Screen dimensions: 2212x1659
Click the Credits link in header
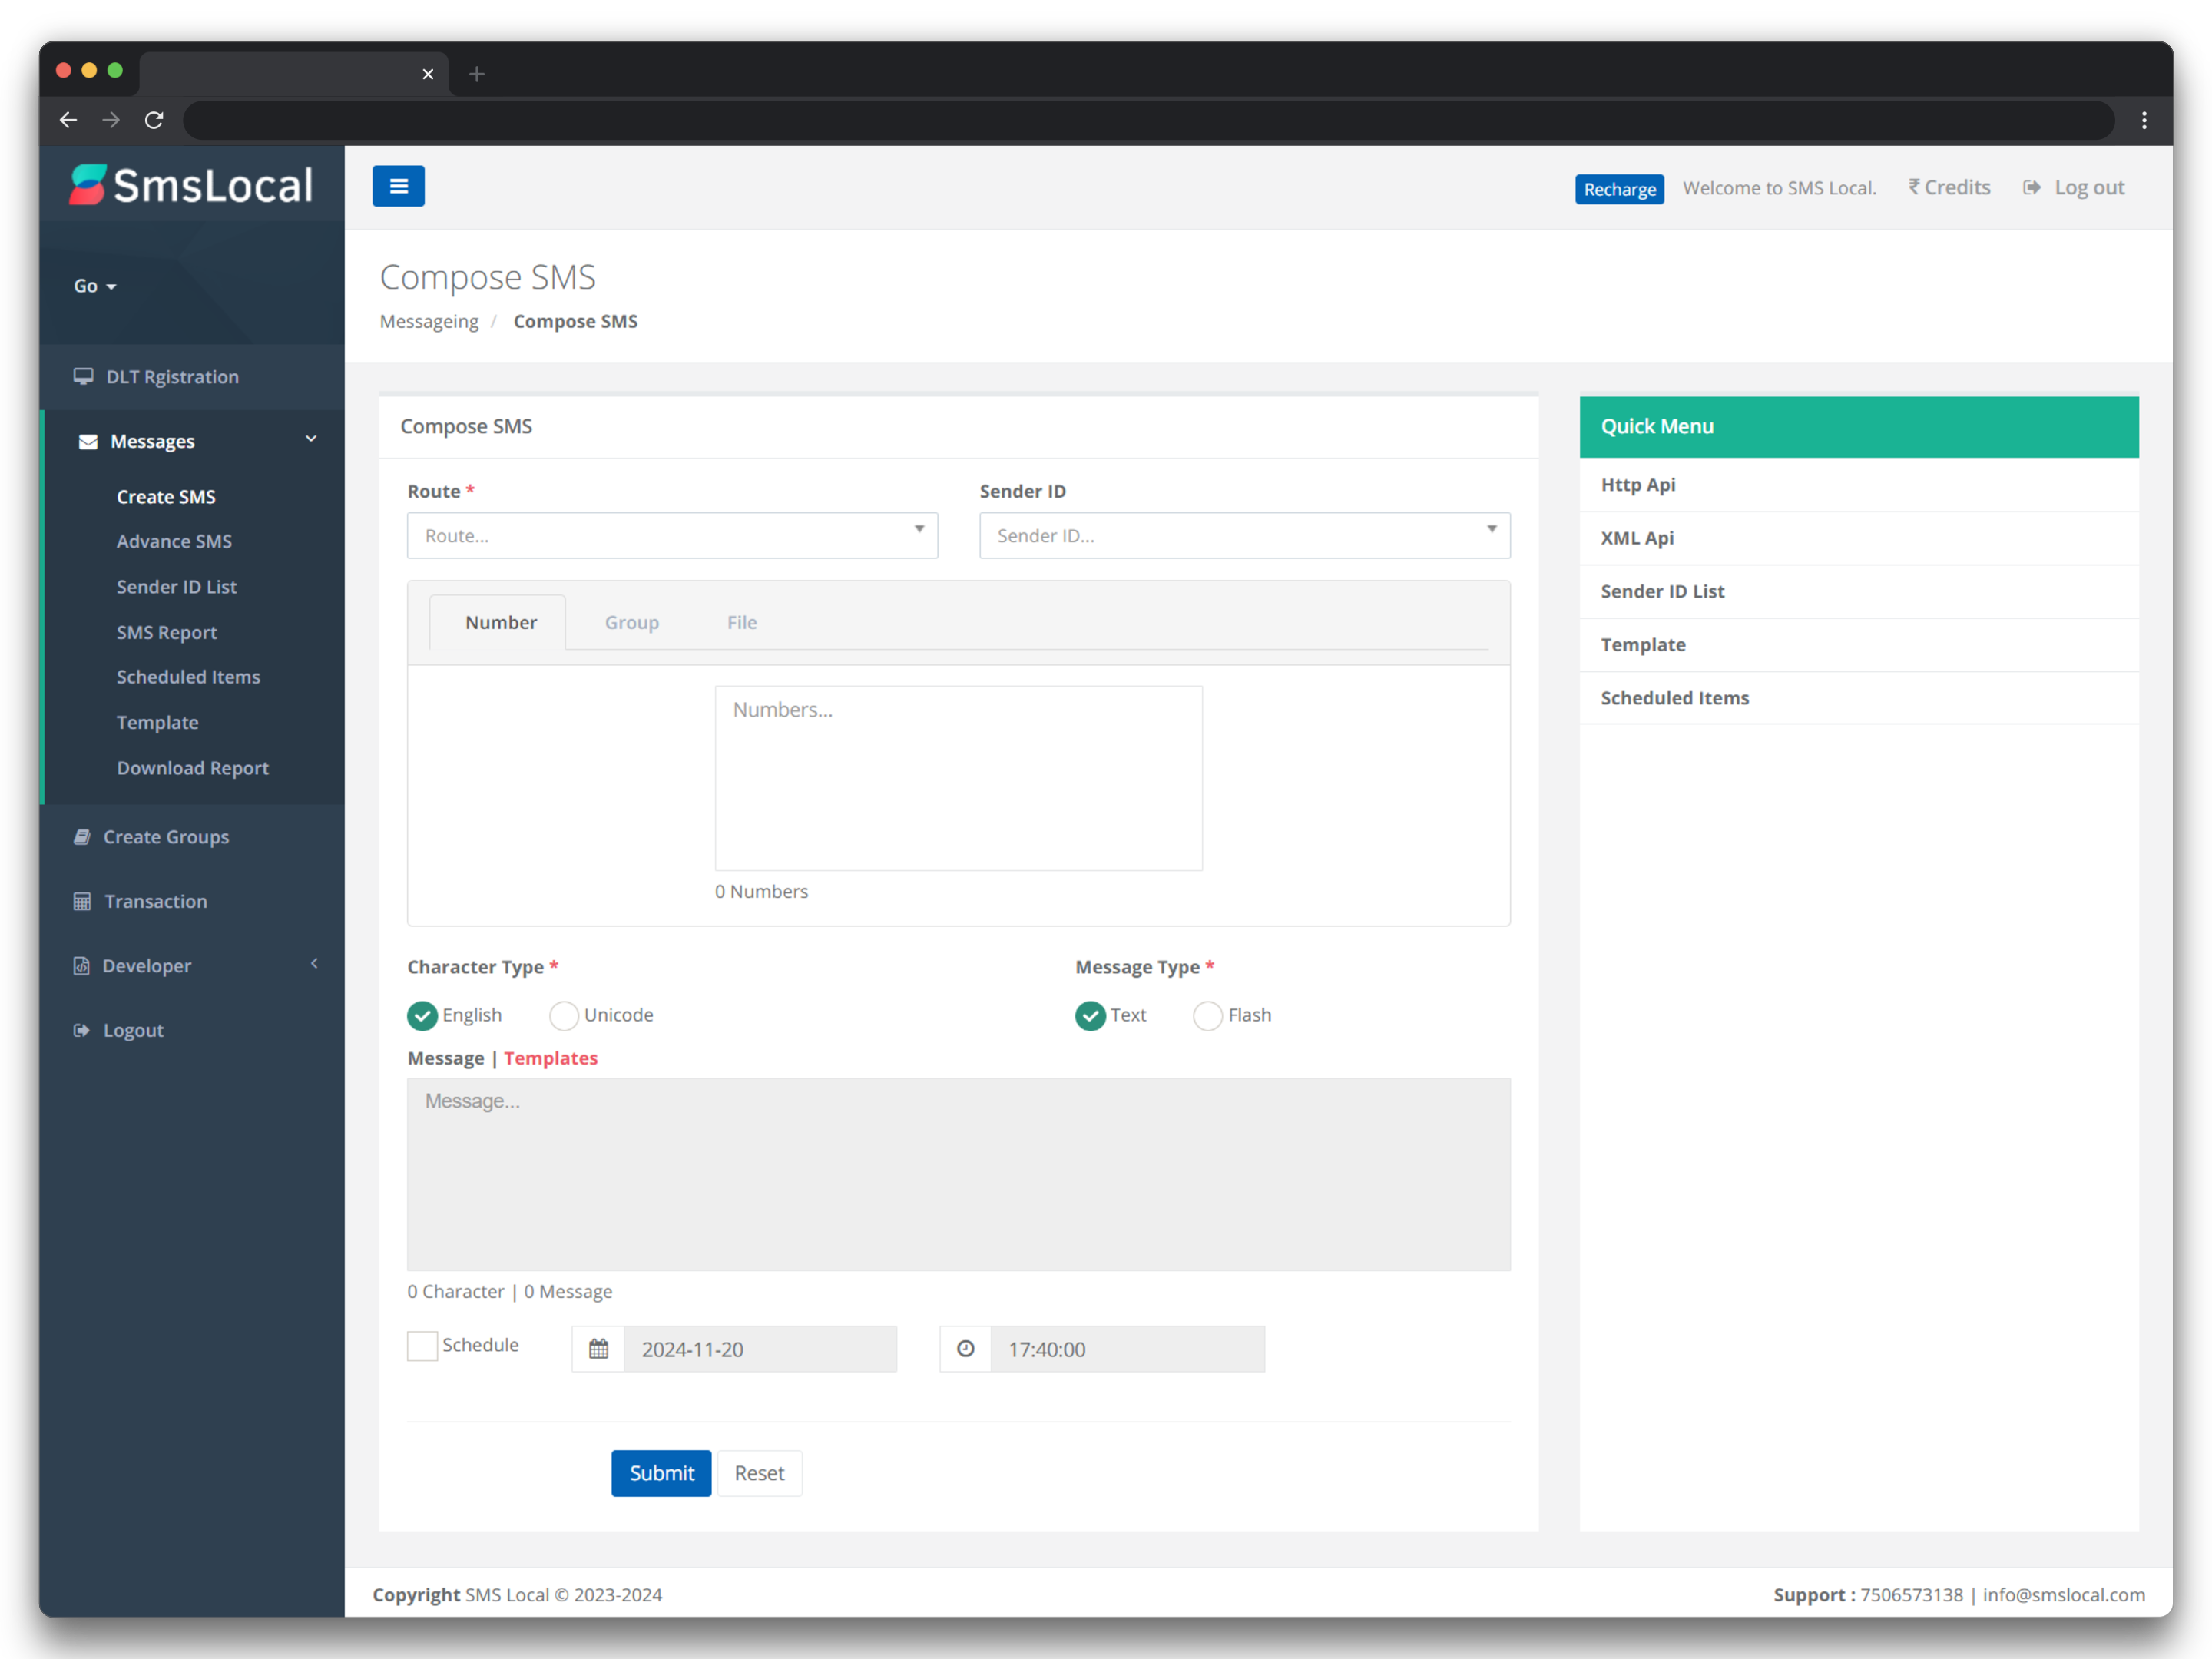1949,188
